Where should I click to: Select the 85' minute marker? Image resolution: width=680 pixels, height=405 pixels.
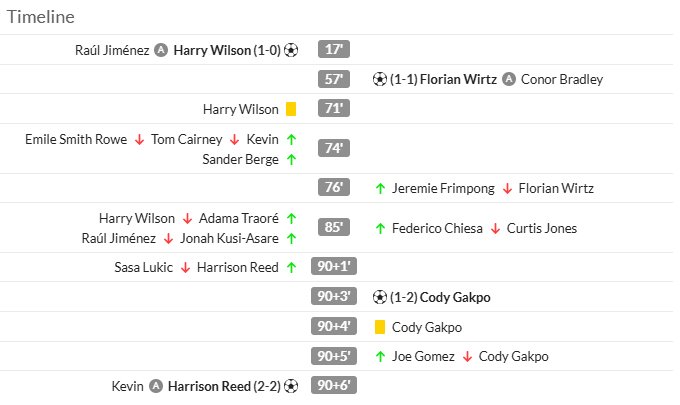[x=334, y=227]
